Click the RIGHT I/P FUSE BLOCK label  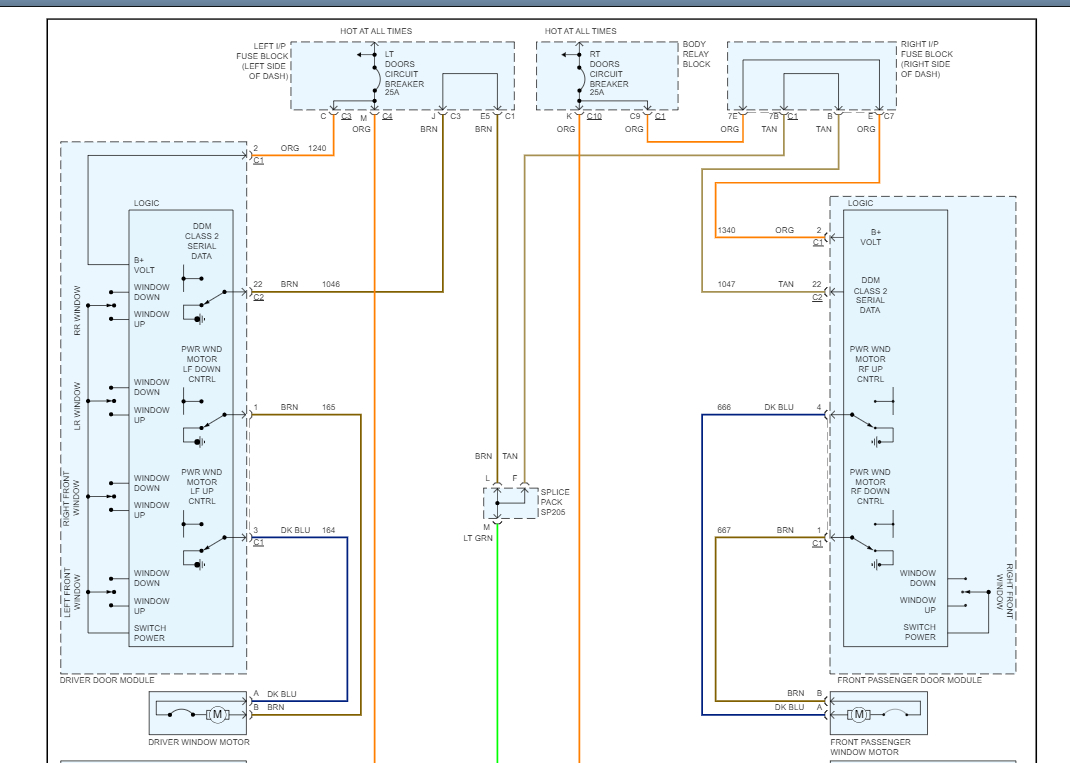point(926,59)
